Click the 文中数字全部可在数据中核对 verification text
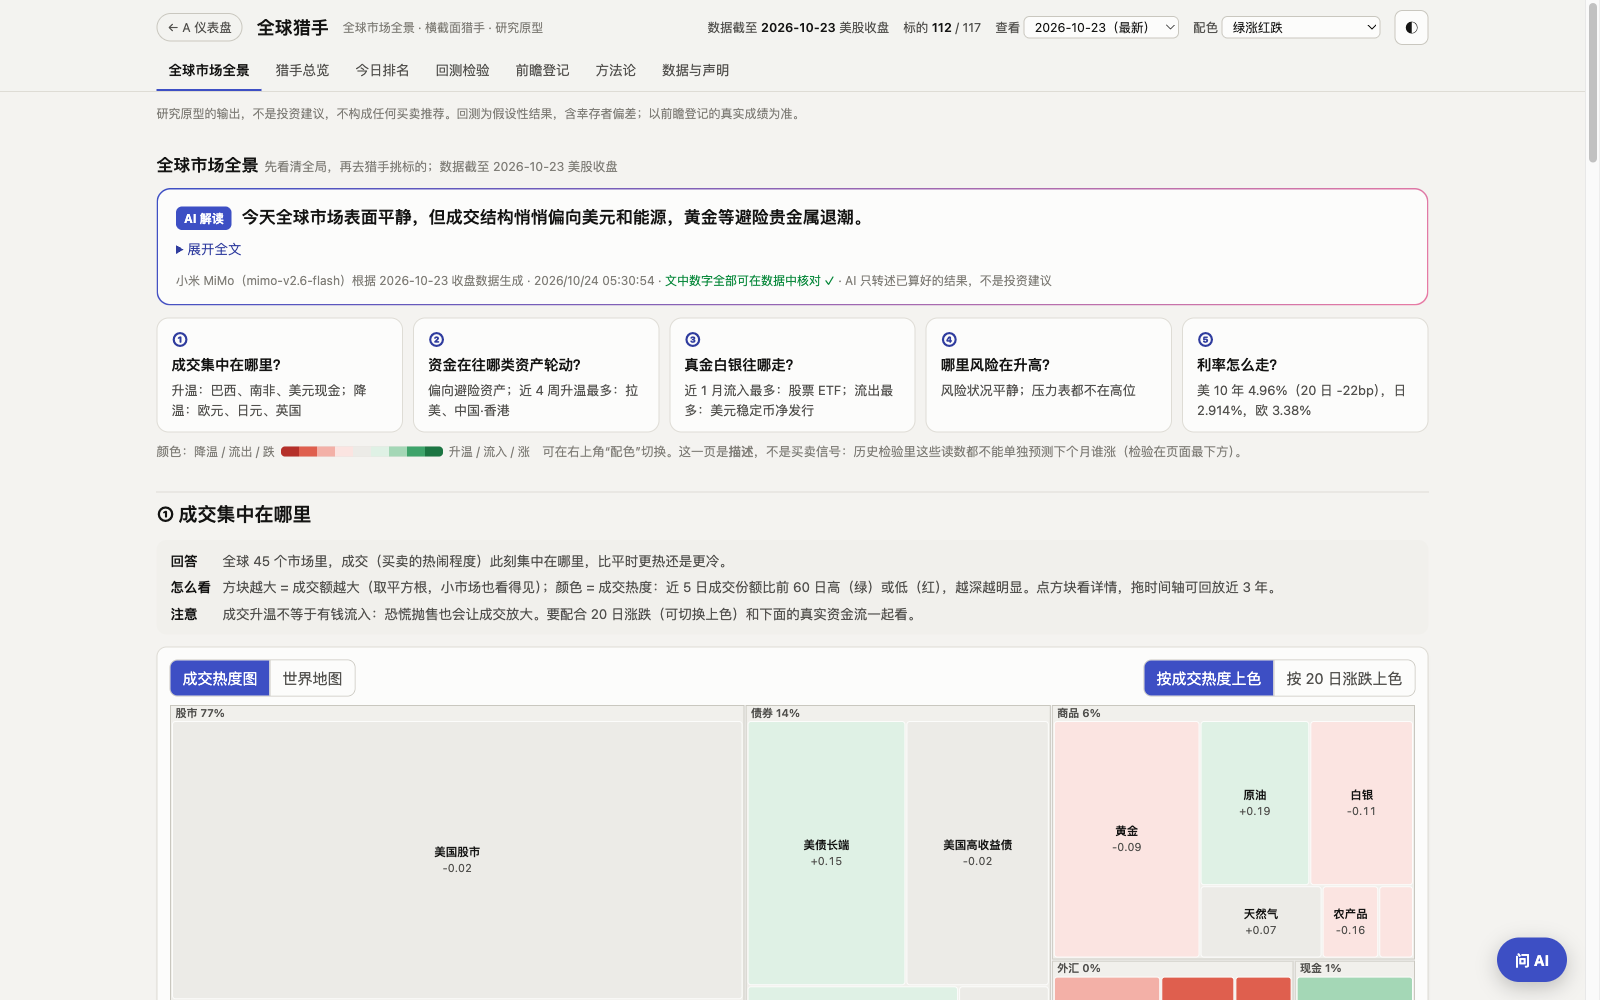Screen dimensions: 1600x1000 (x=749, y=281)
